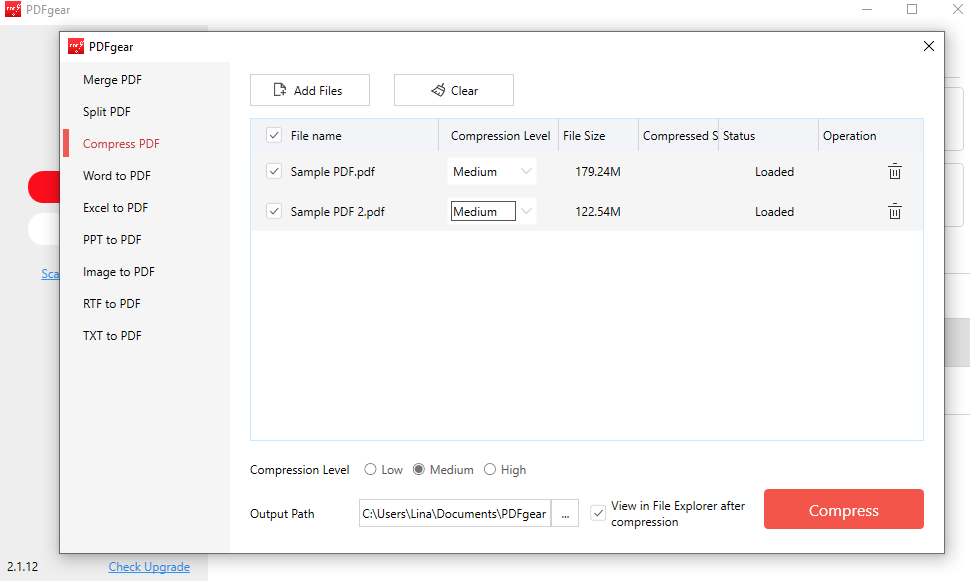Select Low compression level
Screen dimensions: 975x581
point(371,470)
